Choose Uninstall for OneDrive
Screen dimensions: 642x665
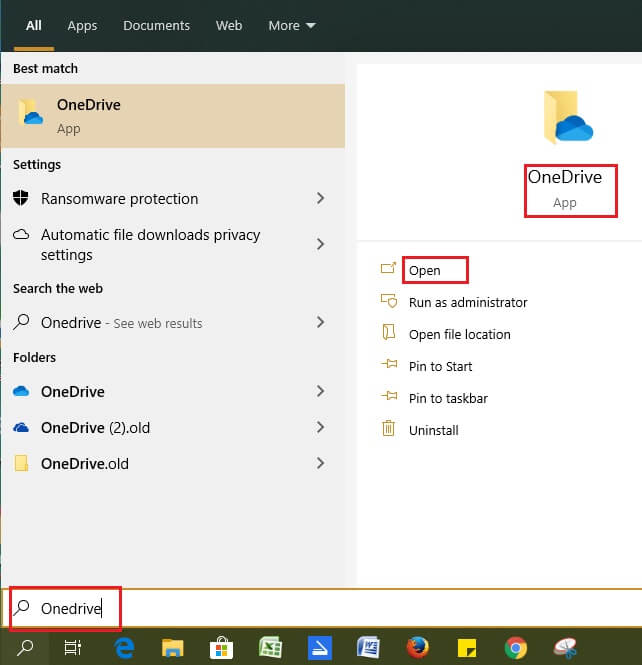434,430
